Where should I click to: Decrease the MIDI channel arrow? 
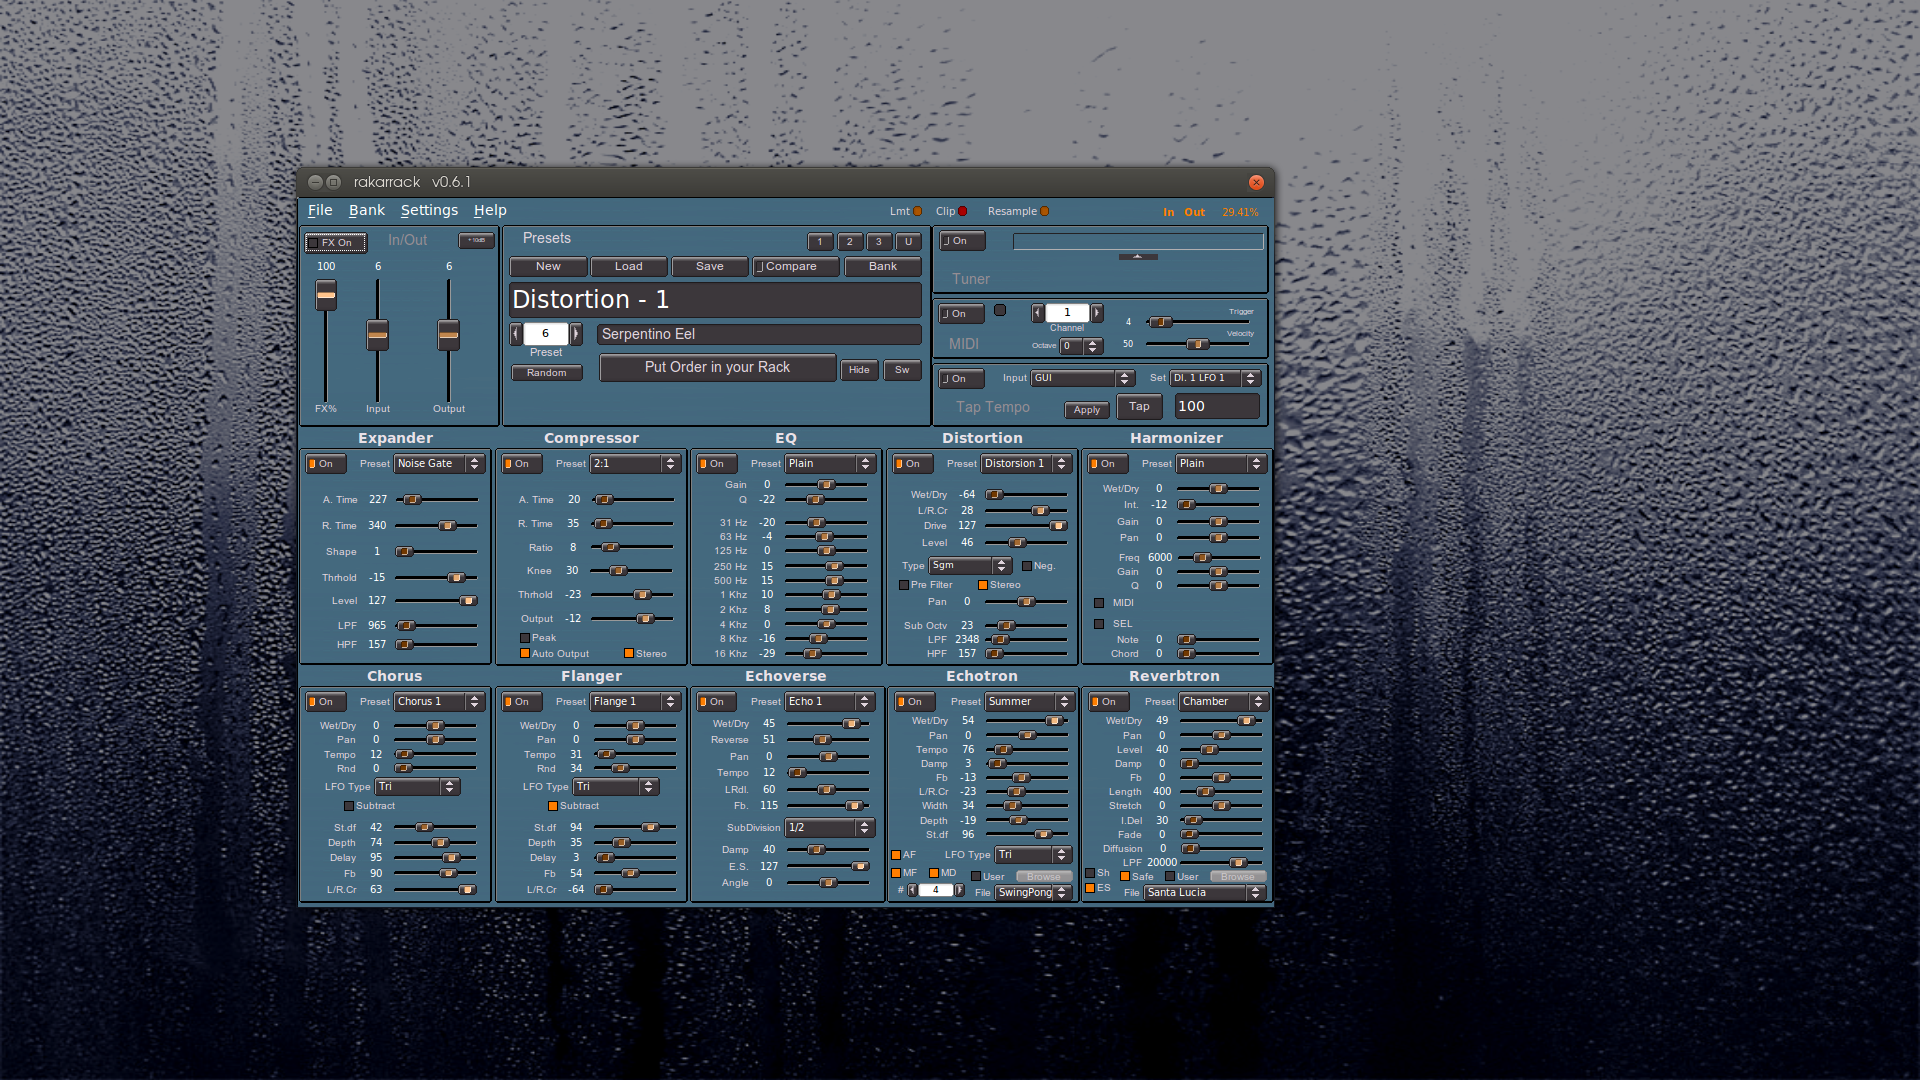tap(1038, 313)
